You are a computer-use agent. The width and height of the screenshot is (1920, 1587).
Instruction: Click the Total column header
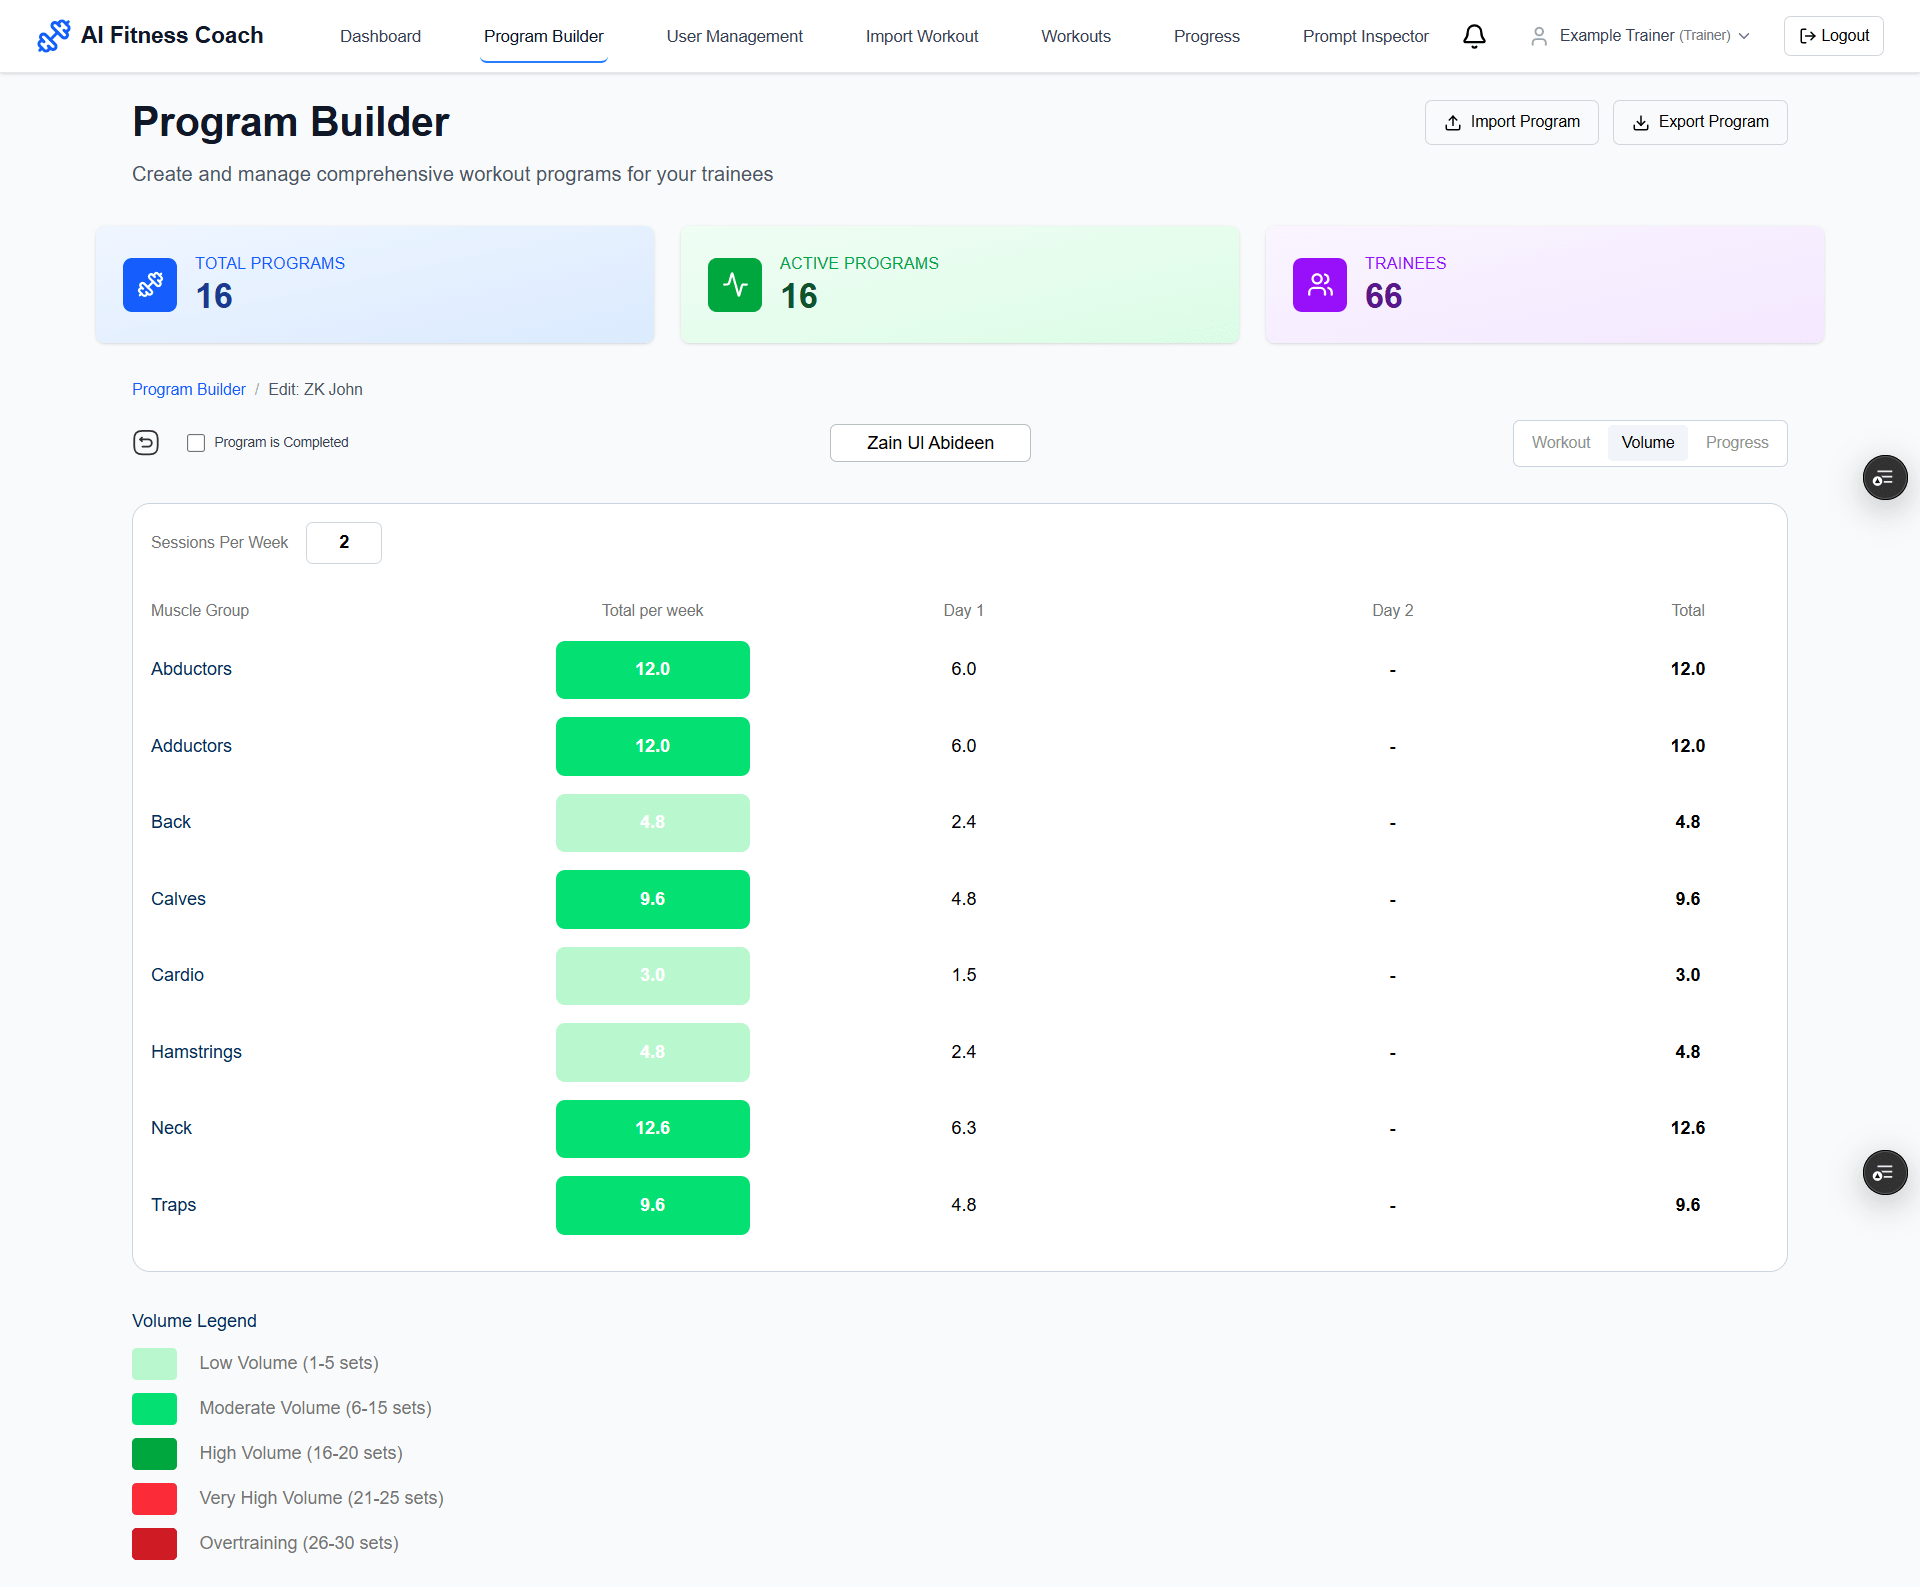(x=1687, y=610)
